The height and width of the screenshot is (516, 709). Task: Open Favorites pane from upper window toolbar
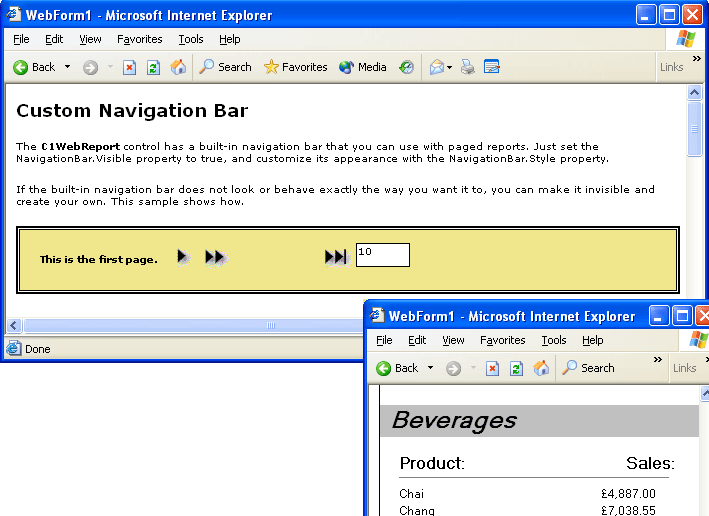(x=296, y=67)
